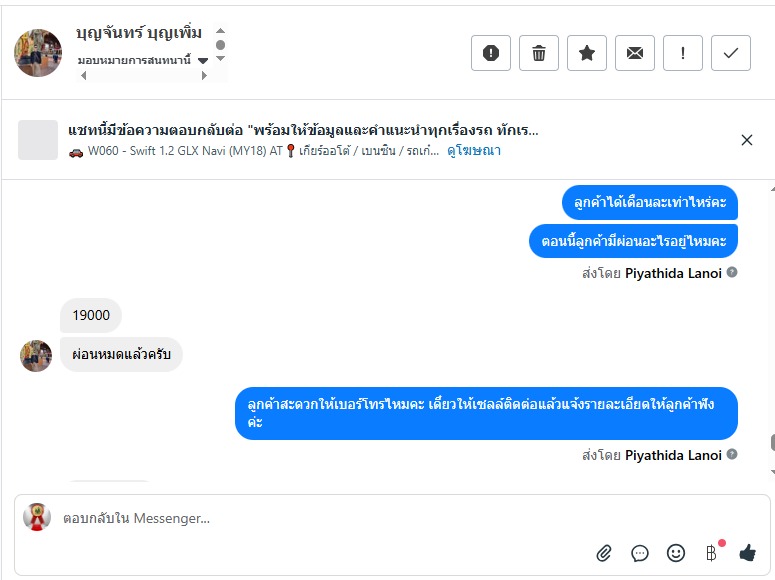775x580 pixels.
Task: Star this conversation as follow-up
Action: [x=587, y=53]
